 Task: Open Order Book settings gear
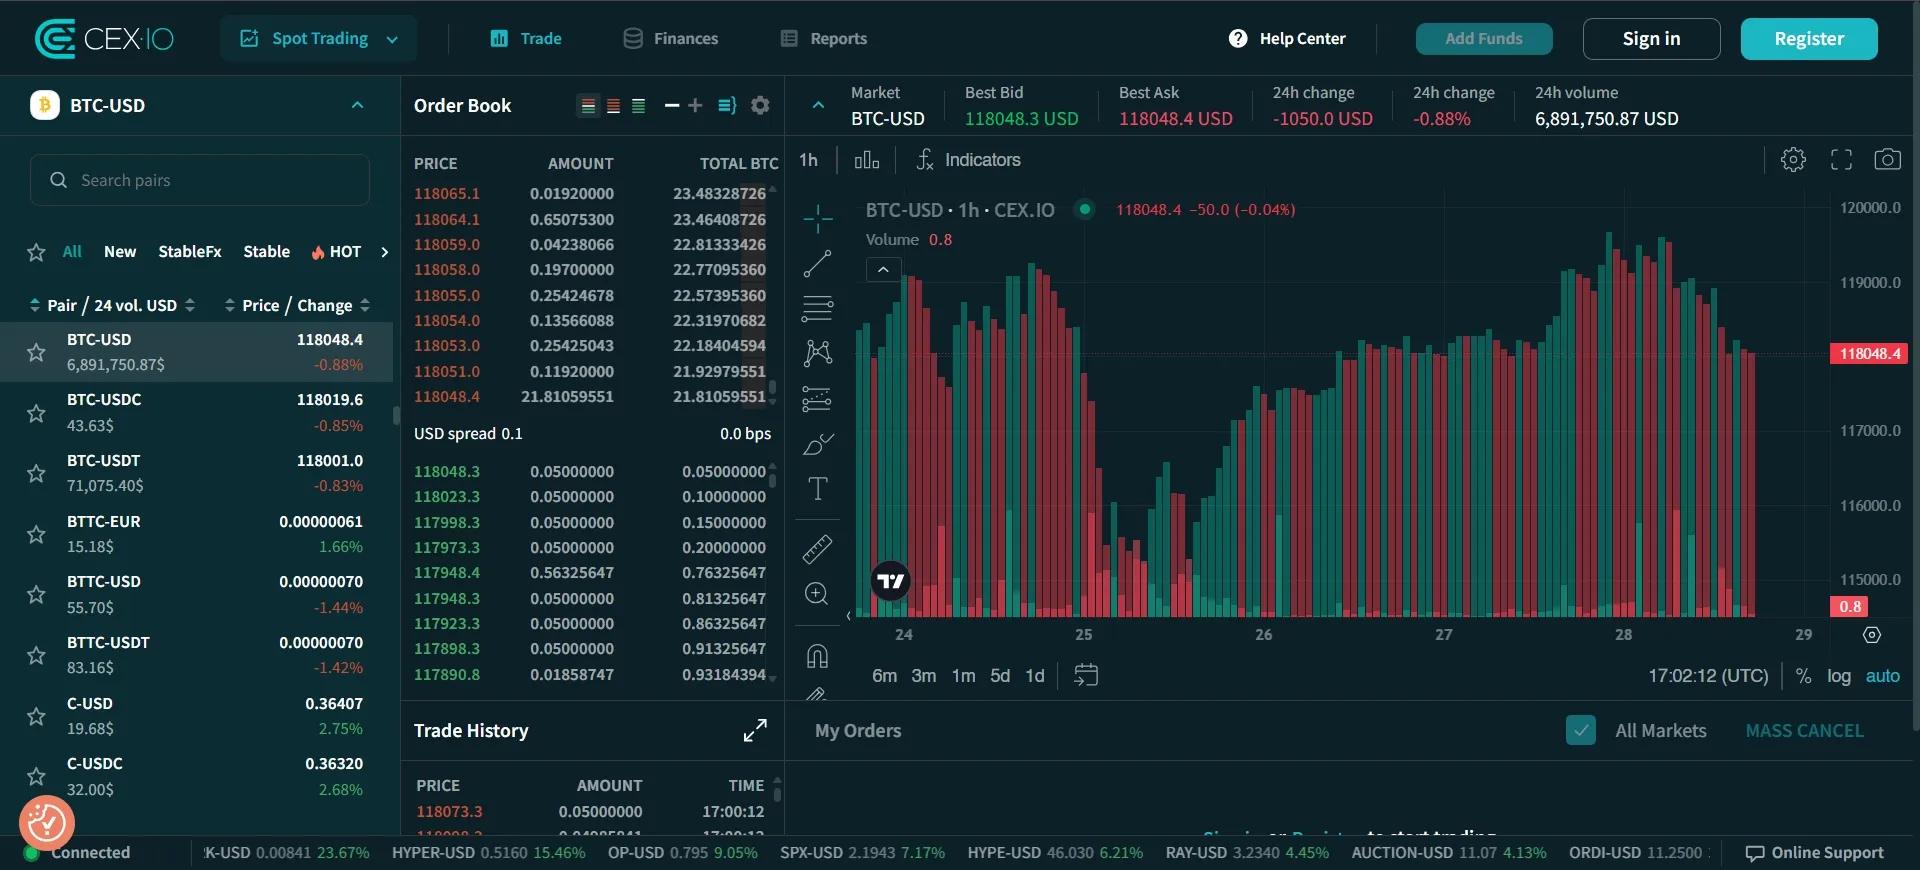coord(760,105)
